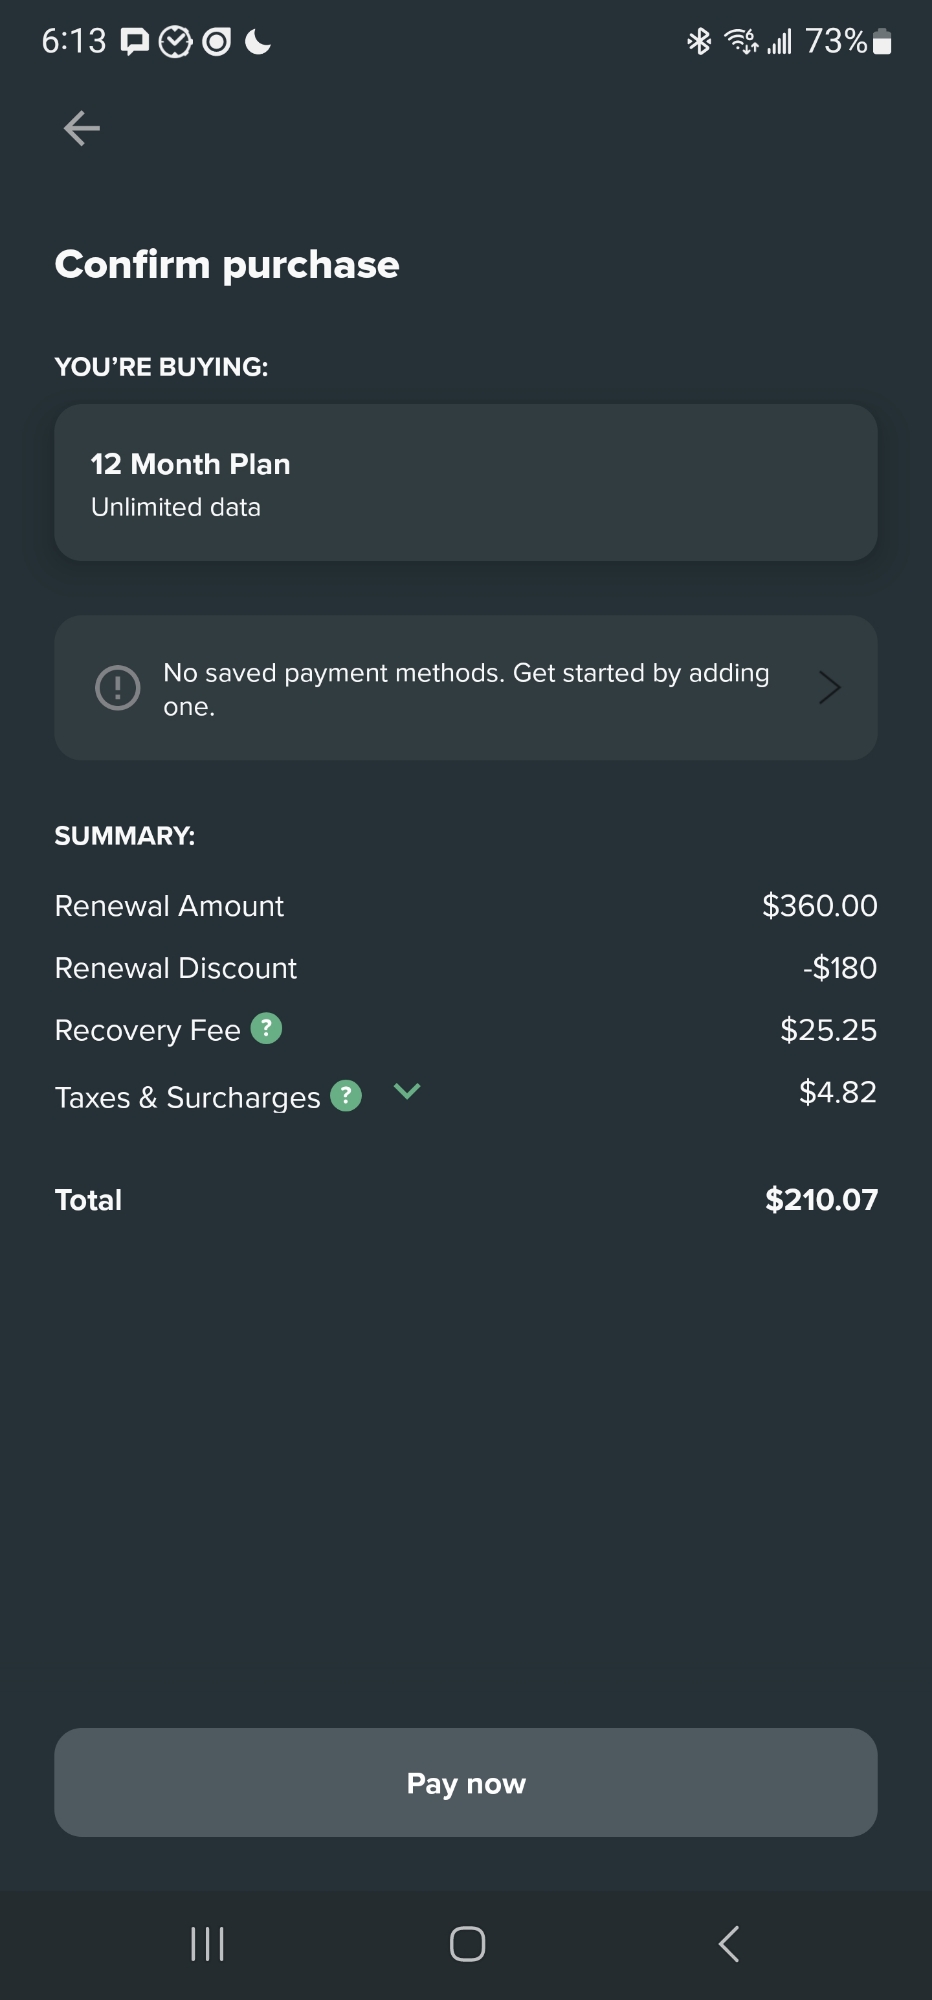
Task: Expand Taxes & Surcharges breakdown chevron
Action: tap(407, 1092)
